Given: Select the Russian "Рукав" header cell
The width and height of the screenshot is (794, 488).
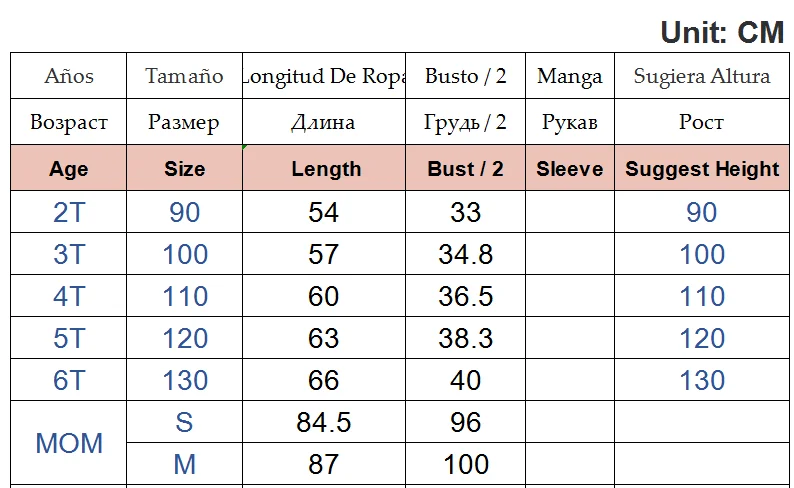Looking at the screenshot, I should (x=569, y=123).
